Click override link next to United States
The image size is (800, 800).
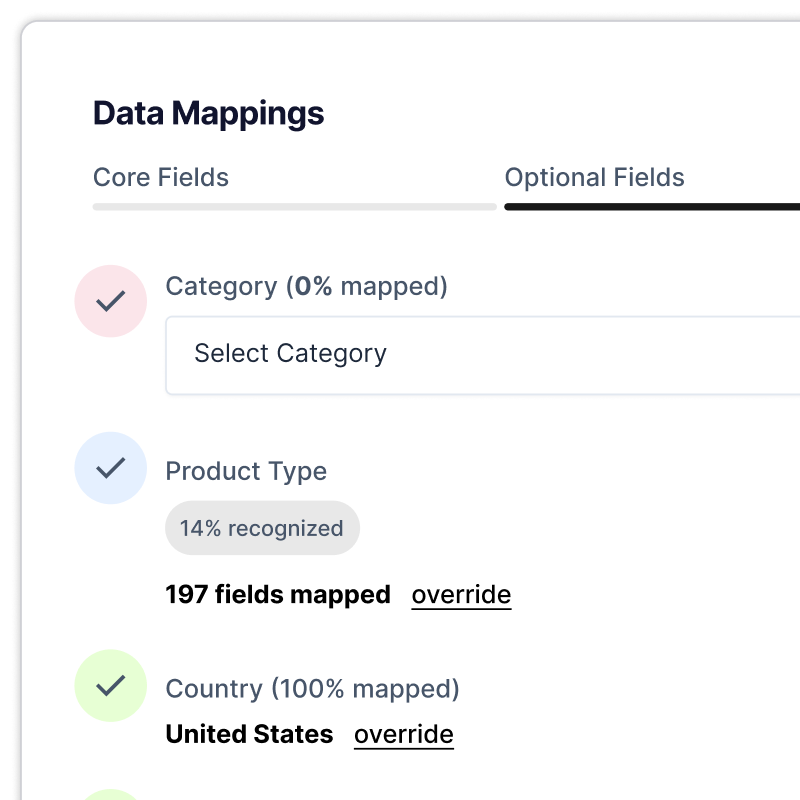(x=403, y=734)
